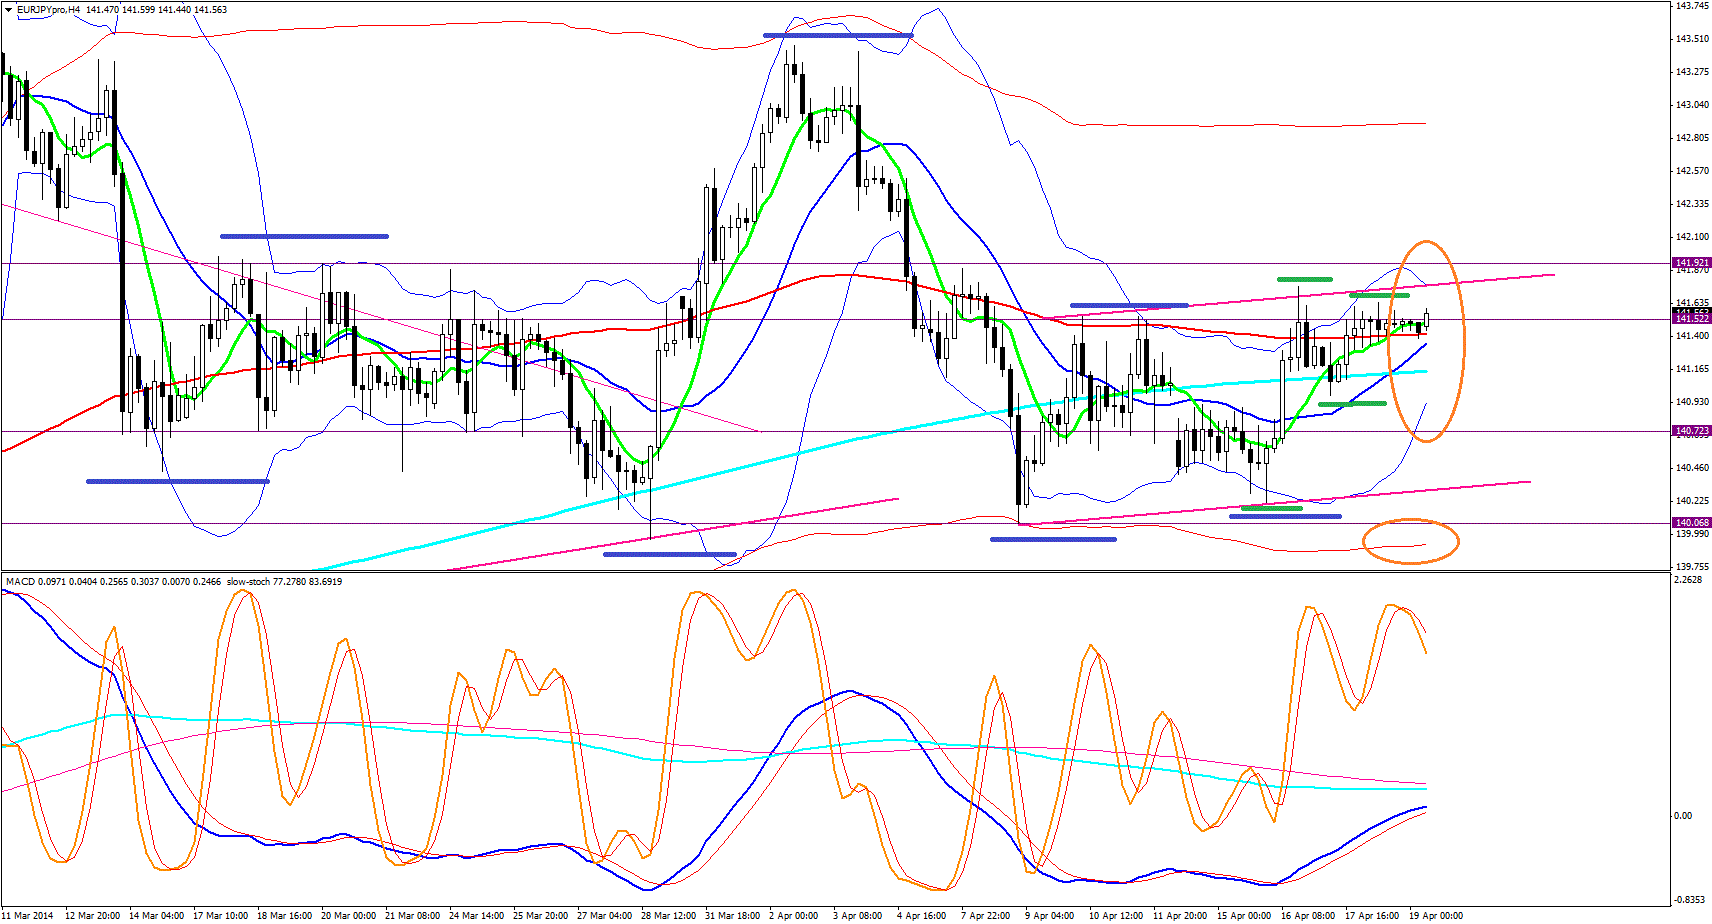Select the 141.522 purple price label
The height and width of the screenshot is (924, 1712).
(1692, 319)
